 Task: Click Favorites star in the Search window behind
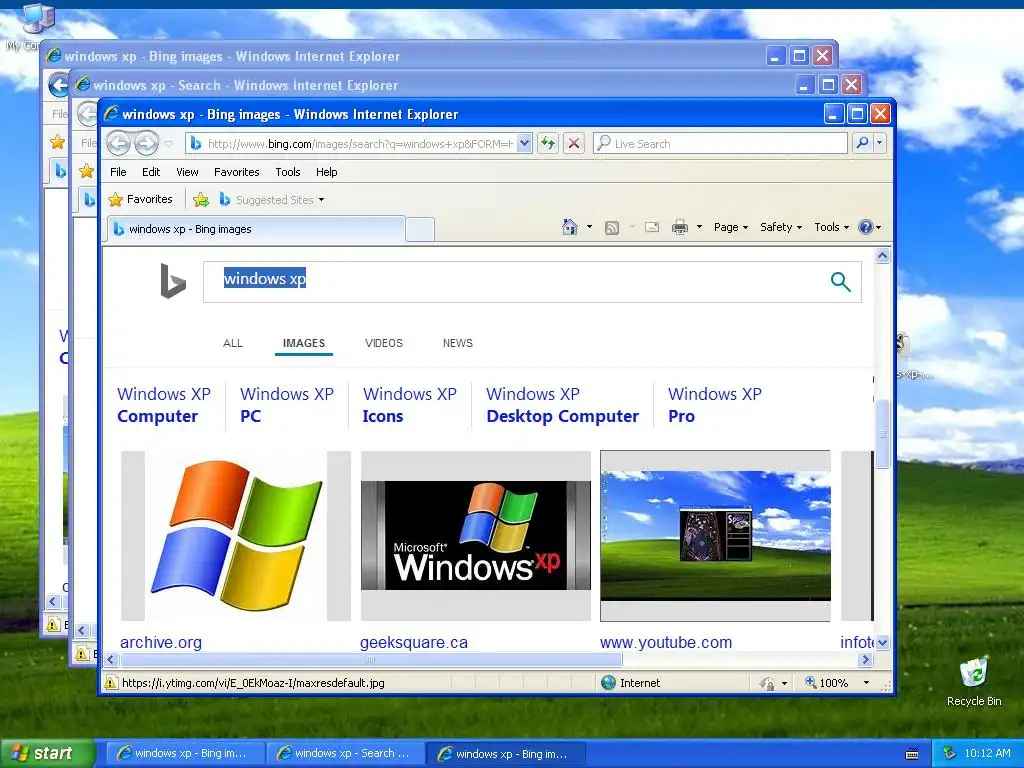86,171
